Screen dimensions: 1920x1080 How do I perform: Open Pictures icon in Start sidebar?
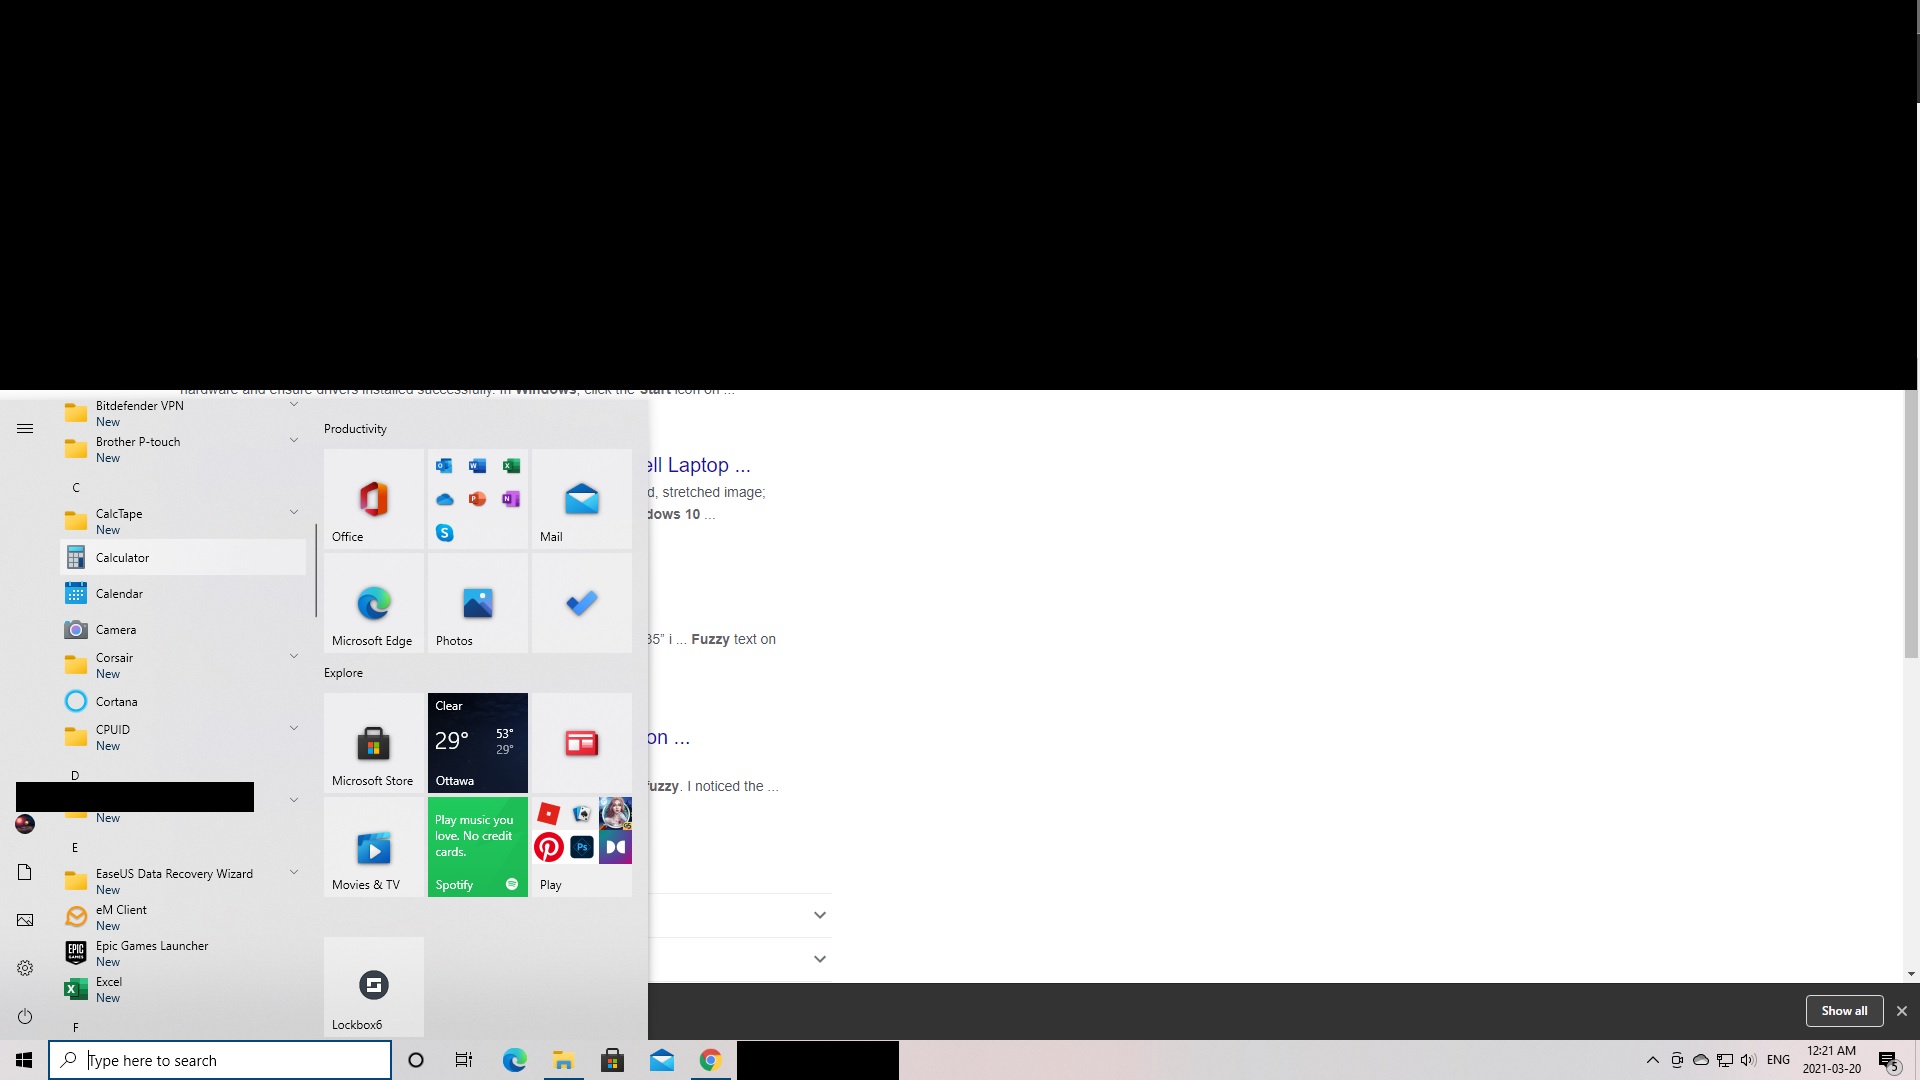click(x=25, y=920)
